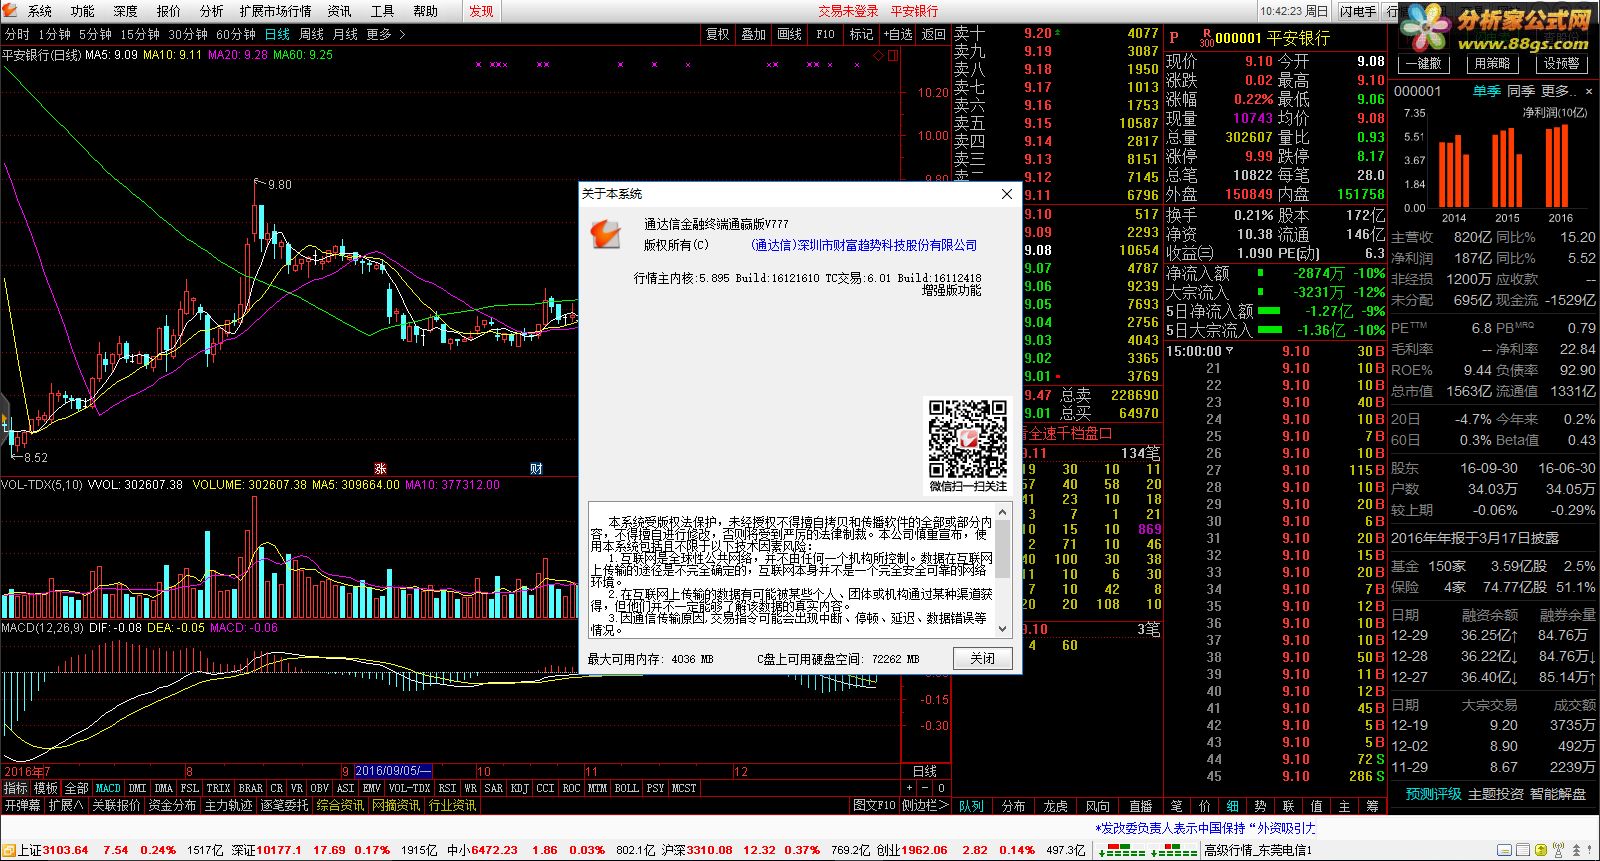Add stock with +自选 button
The image size is (1600, 861).
pyautogui.click(x=897, y=34)
